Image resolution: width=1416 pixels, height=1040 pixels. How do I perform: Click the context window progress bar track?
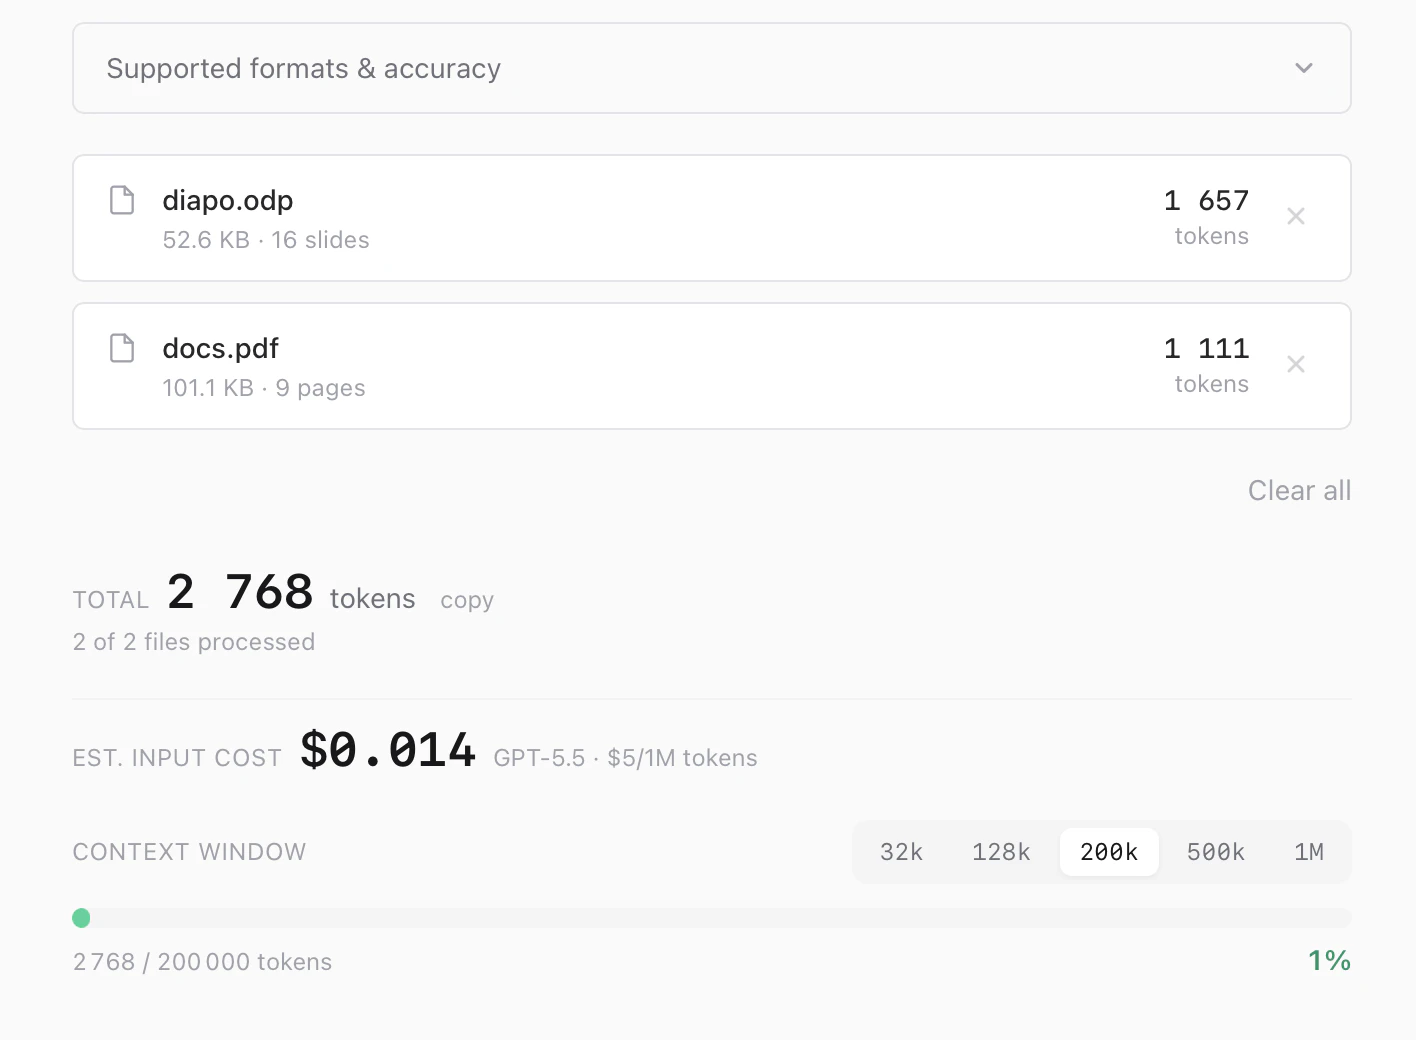[x=712, y=918]
